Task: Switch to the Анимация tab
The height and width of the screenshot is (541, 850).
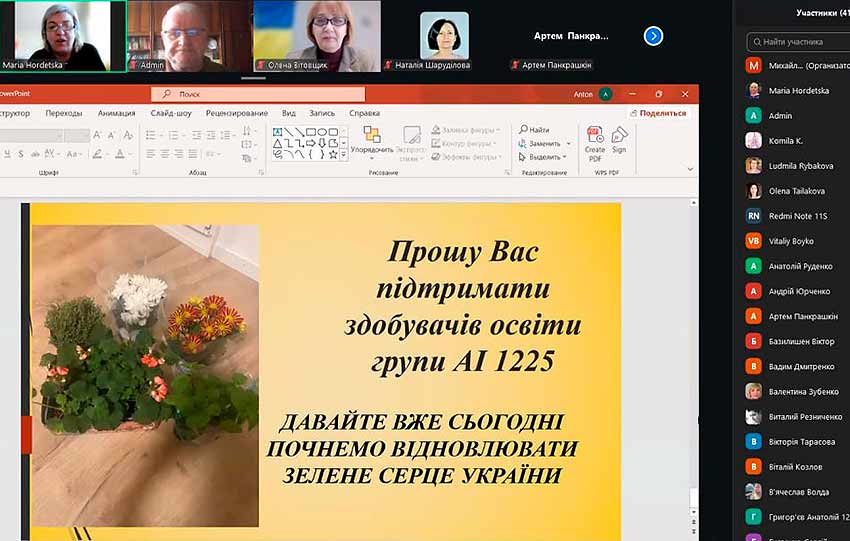Action: coord(117,113)
